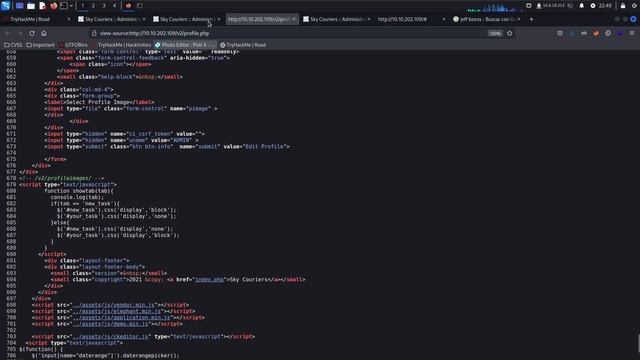640x360 pixels.
Task: Open a new browser tab
Action: tap(531, 19)
